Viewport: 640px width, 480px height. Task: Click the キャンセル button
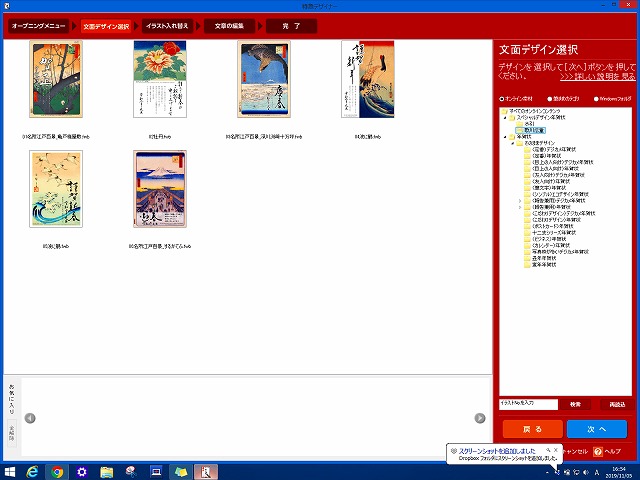[575, 451]
